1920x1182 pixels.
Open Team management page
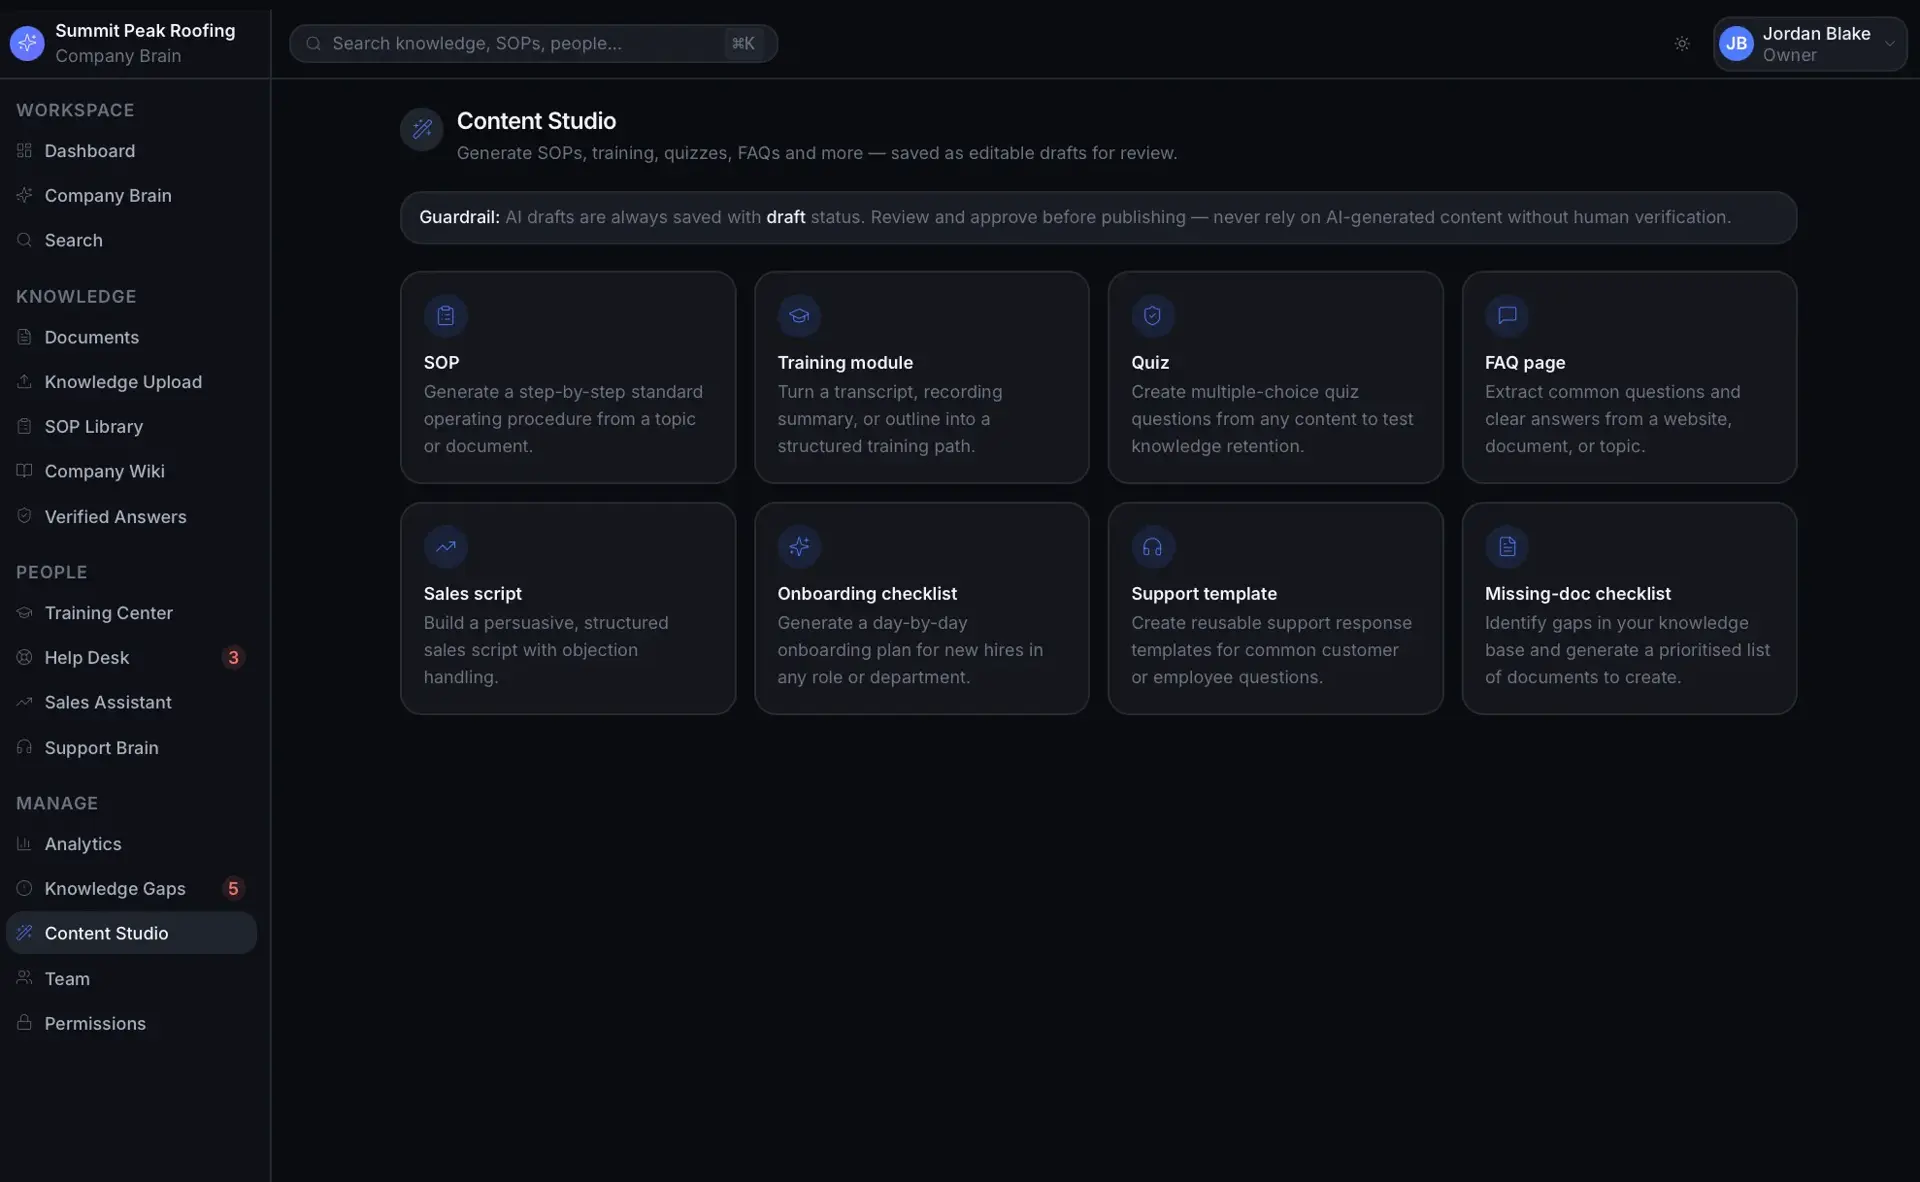click(131, 978)
